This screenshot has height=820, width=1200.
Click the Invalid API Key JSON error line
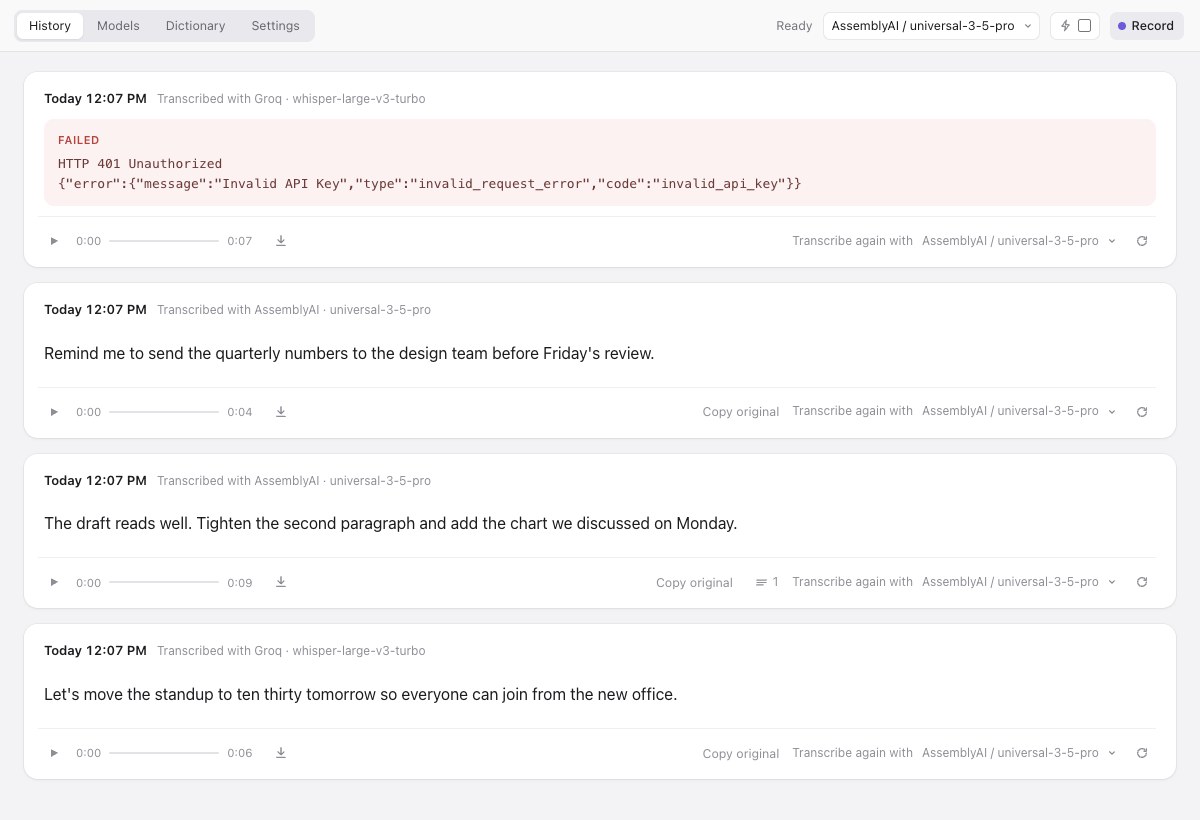[430, 184]
